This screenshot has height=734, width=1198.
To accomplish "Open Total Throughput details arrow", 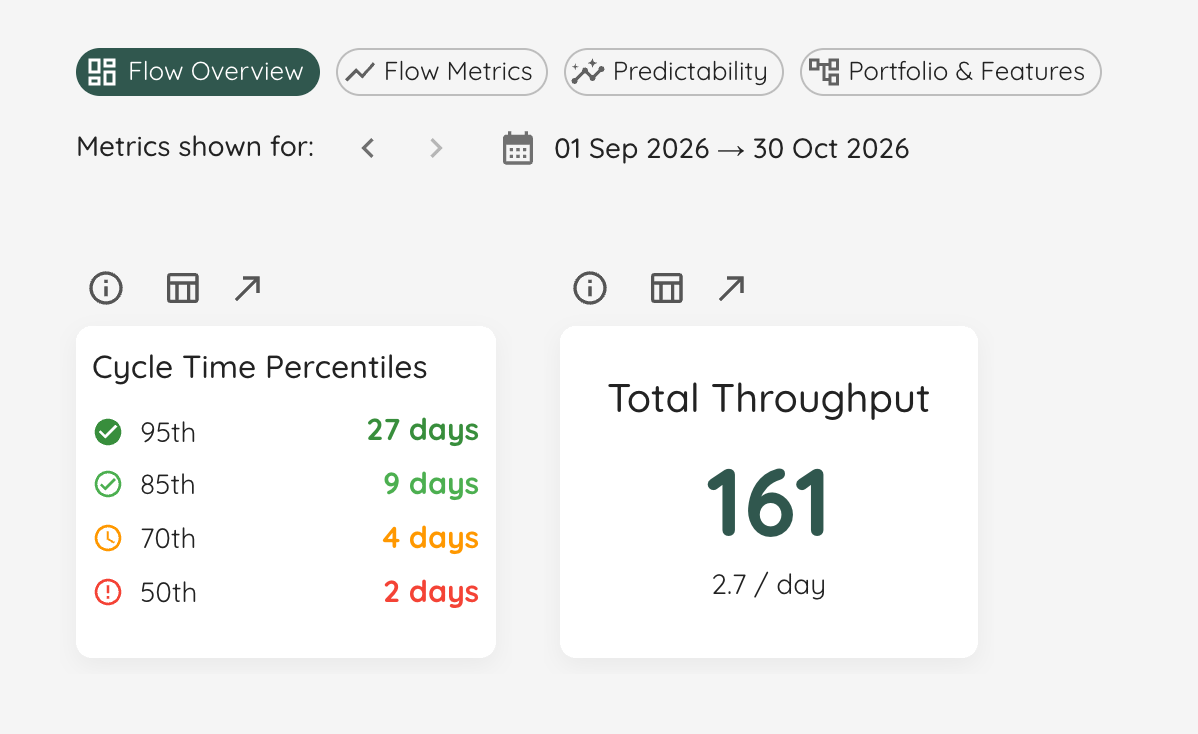I will pyautogui.click(x=731, y=288).
